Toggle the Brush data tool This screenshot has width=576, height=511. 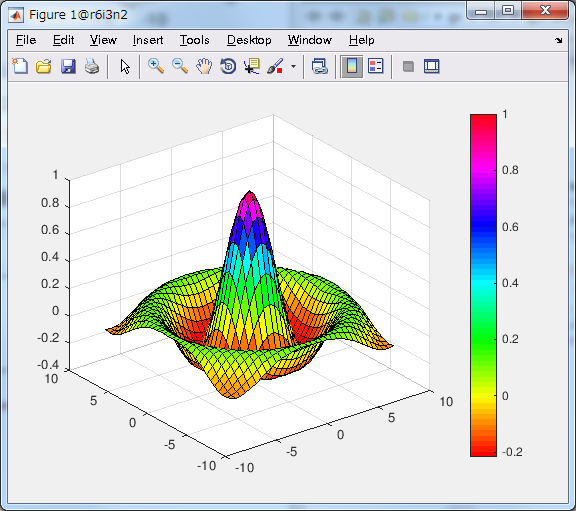[276, 66]
